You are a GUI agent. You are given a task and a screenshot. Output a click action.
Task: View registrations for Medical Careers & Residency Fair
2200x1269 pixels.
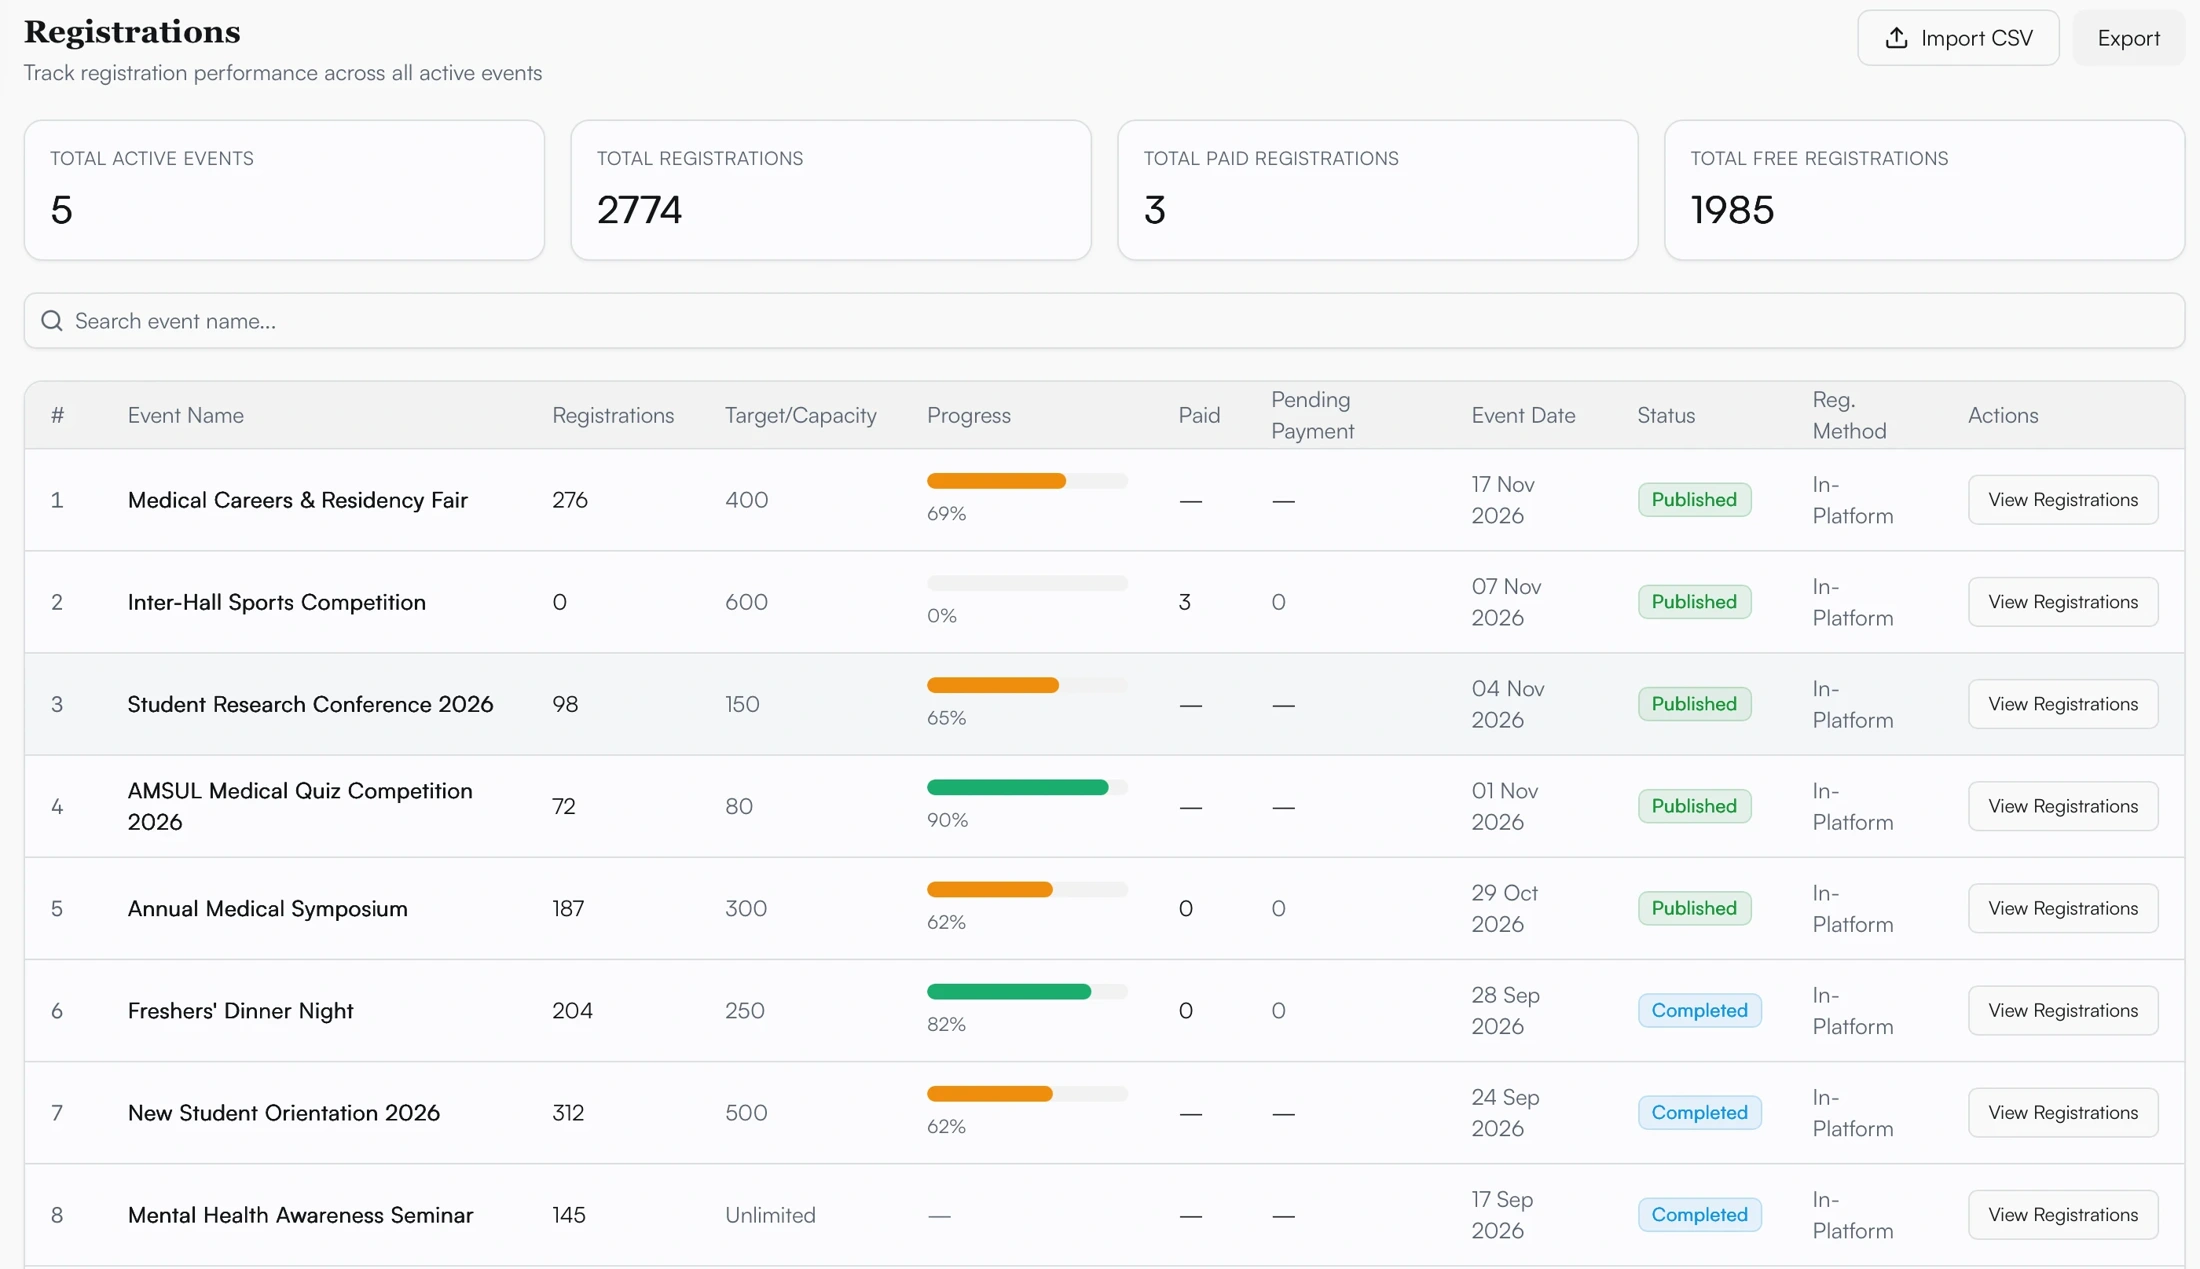coord(2062,500)
